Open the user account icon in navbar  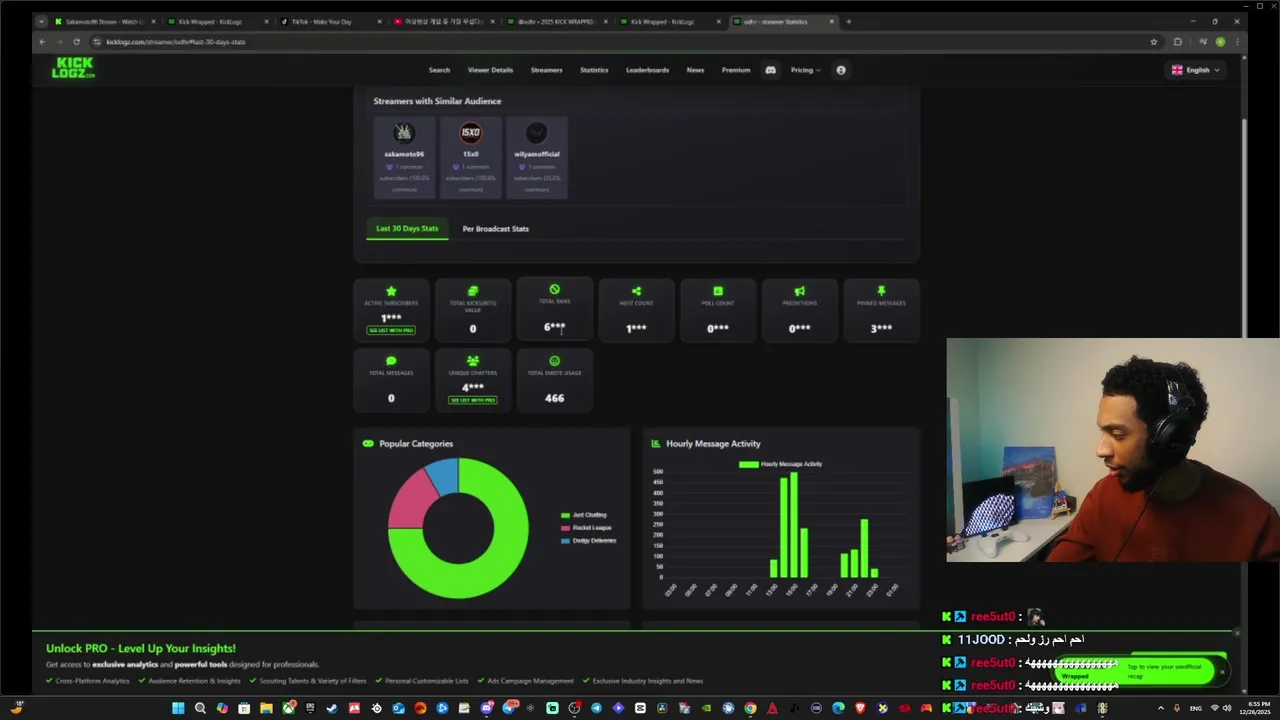point(841,70)
